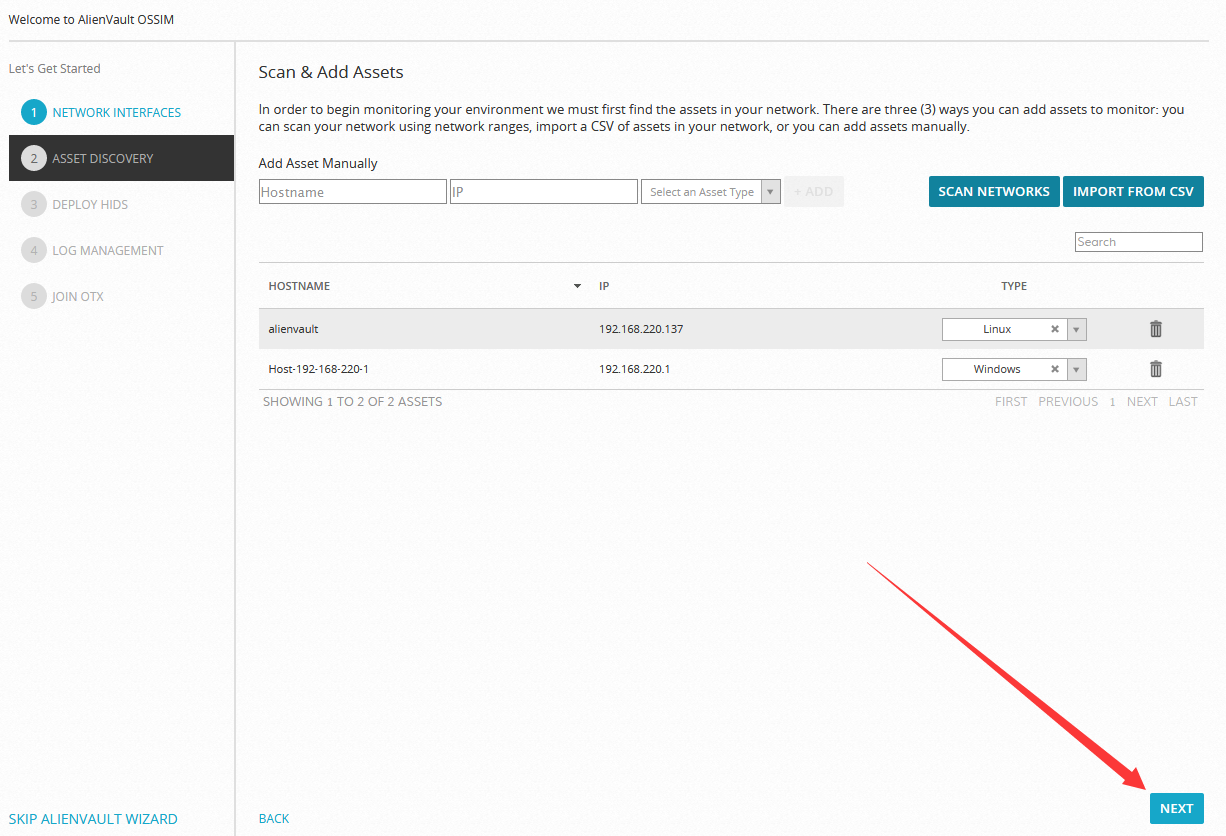The width and height of the screenshot is (1226, 836).
Task: Go to Network Interfaces step
Action: (117, 112)
